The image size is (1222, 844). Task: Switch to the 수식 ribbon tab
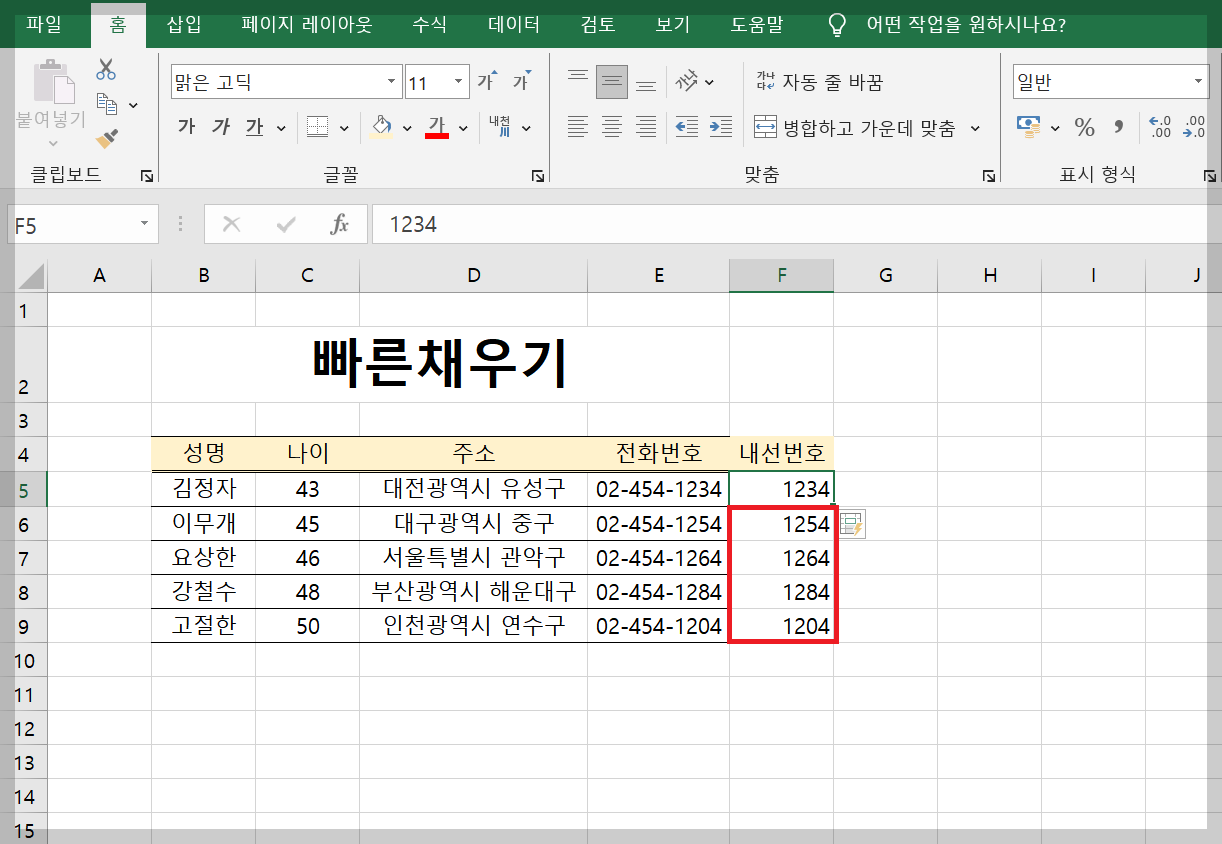(429, 24)
